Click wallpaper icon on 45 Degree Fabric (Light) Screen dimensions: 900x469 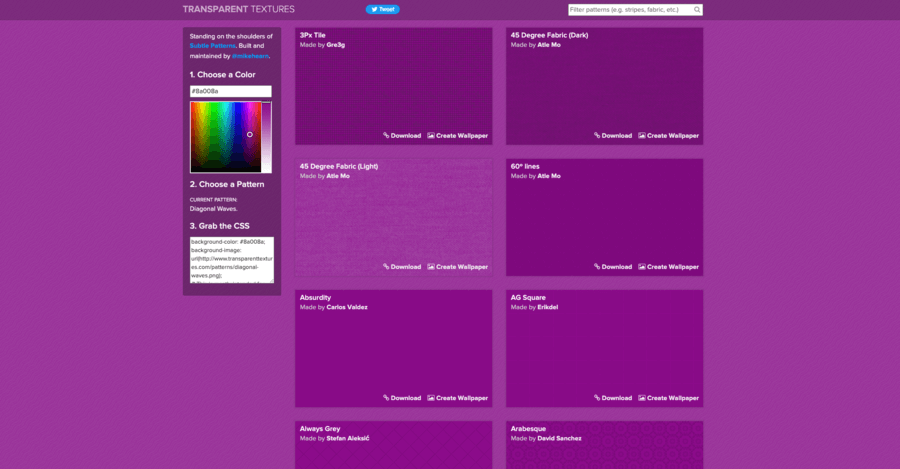[x=430, y=266]
